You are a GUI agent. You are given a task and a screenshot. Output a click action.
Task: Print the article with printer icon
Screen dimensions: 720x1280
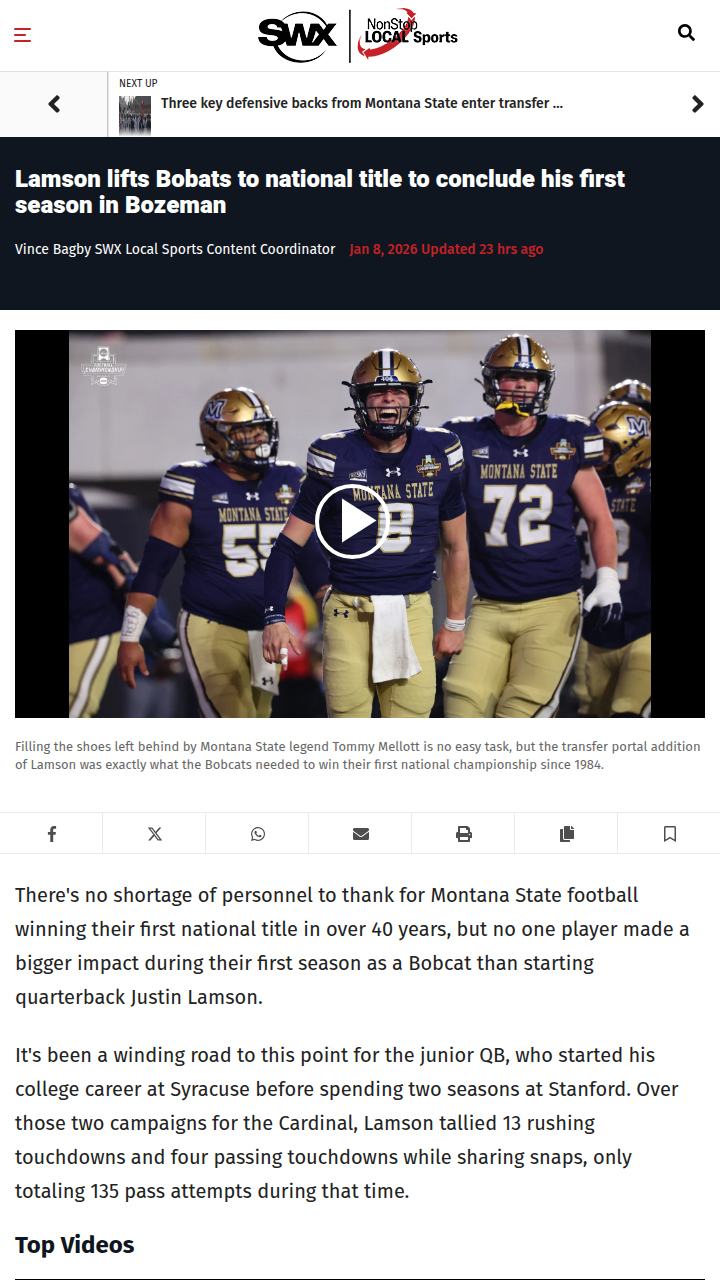[463, 833]
